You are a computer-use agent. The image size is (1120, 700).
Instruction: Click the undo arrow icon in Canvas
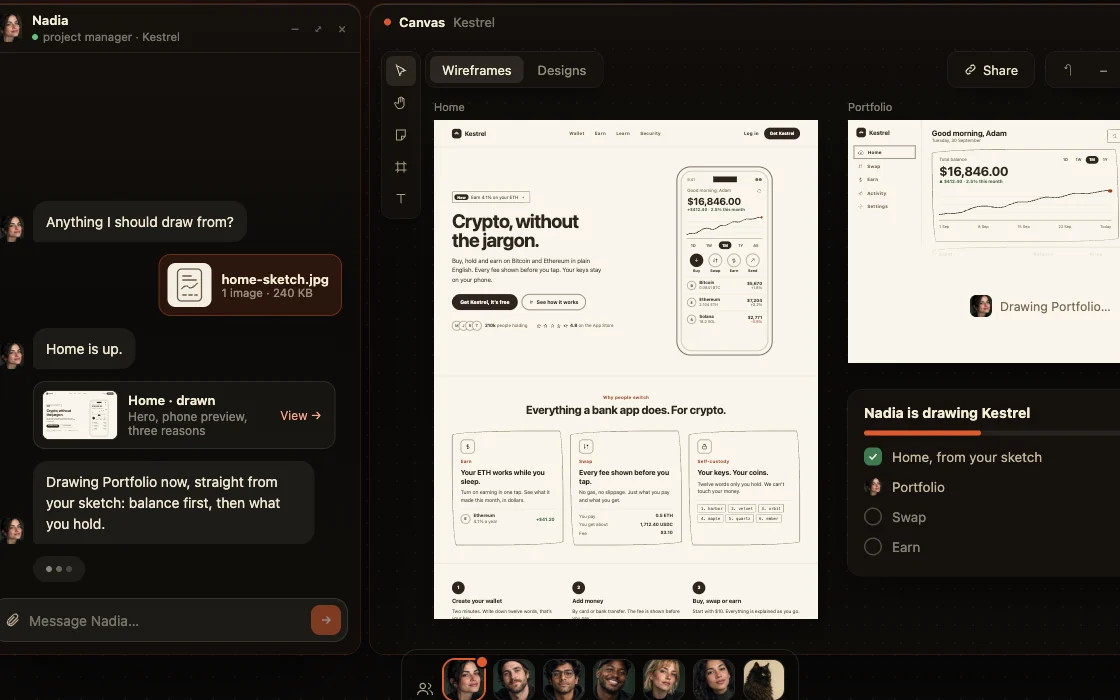1068,70
